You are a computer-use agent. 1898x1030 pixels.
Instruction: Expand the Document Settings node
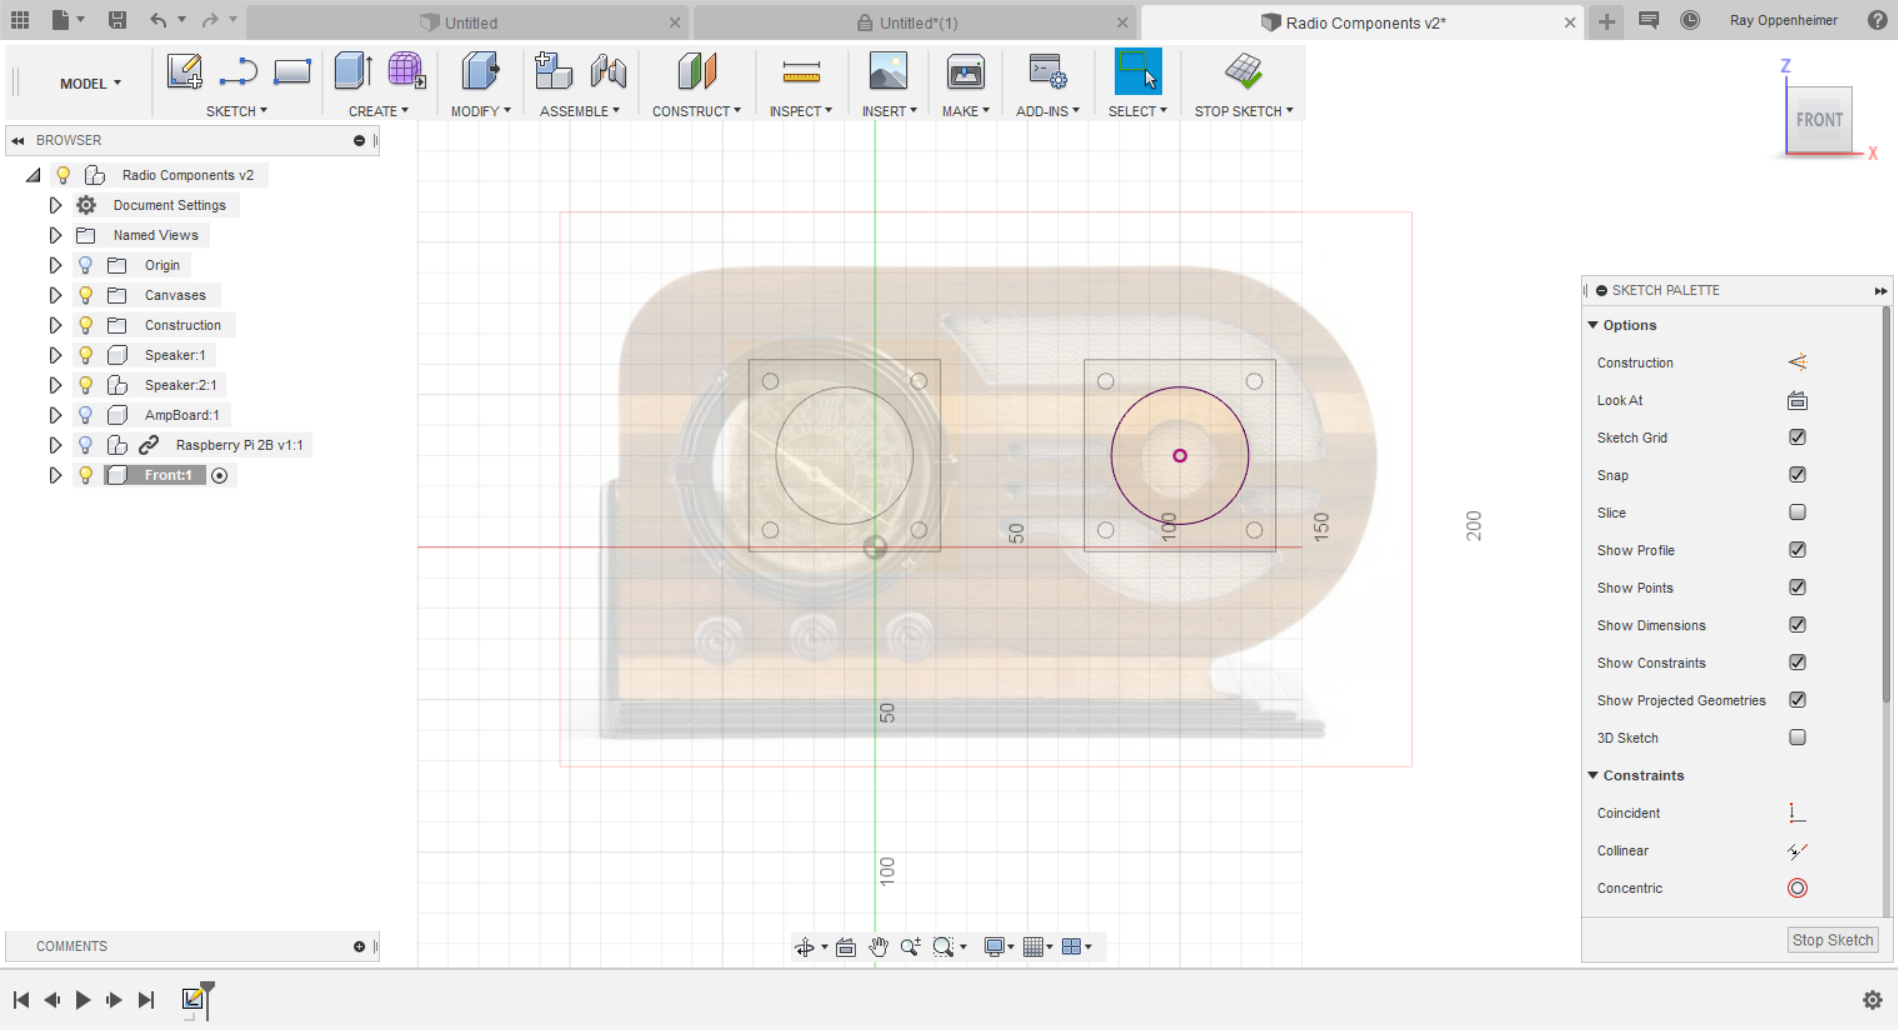click(x=55, y=205)
